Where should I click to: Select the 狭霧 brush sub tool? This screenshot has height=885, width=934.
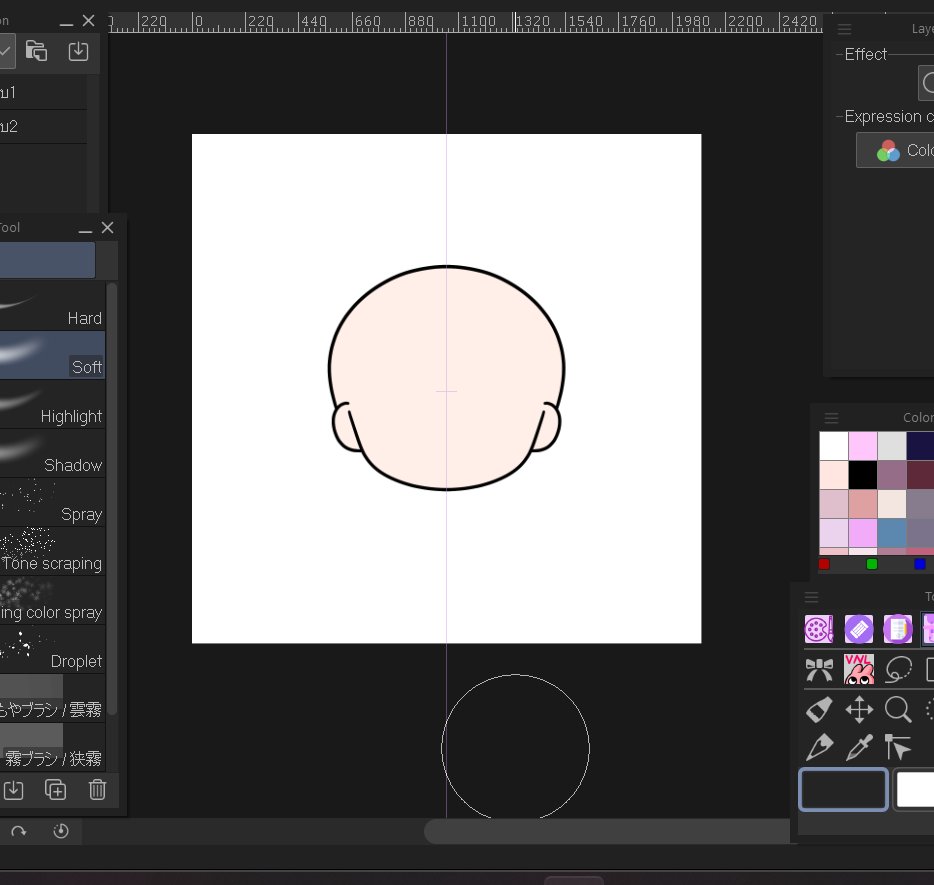coord(52,747)
